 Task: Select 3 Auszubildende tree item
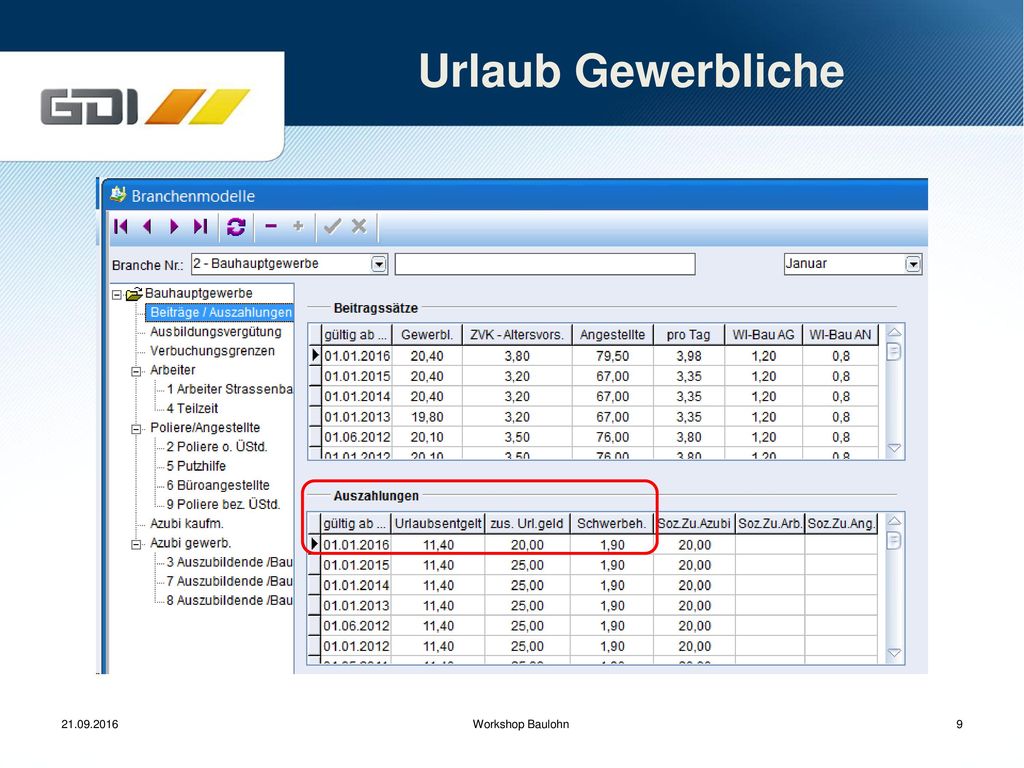pyautogui.click(x=229, y=562)
